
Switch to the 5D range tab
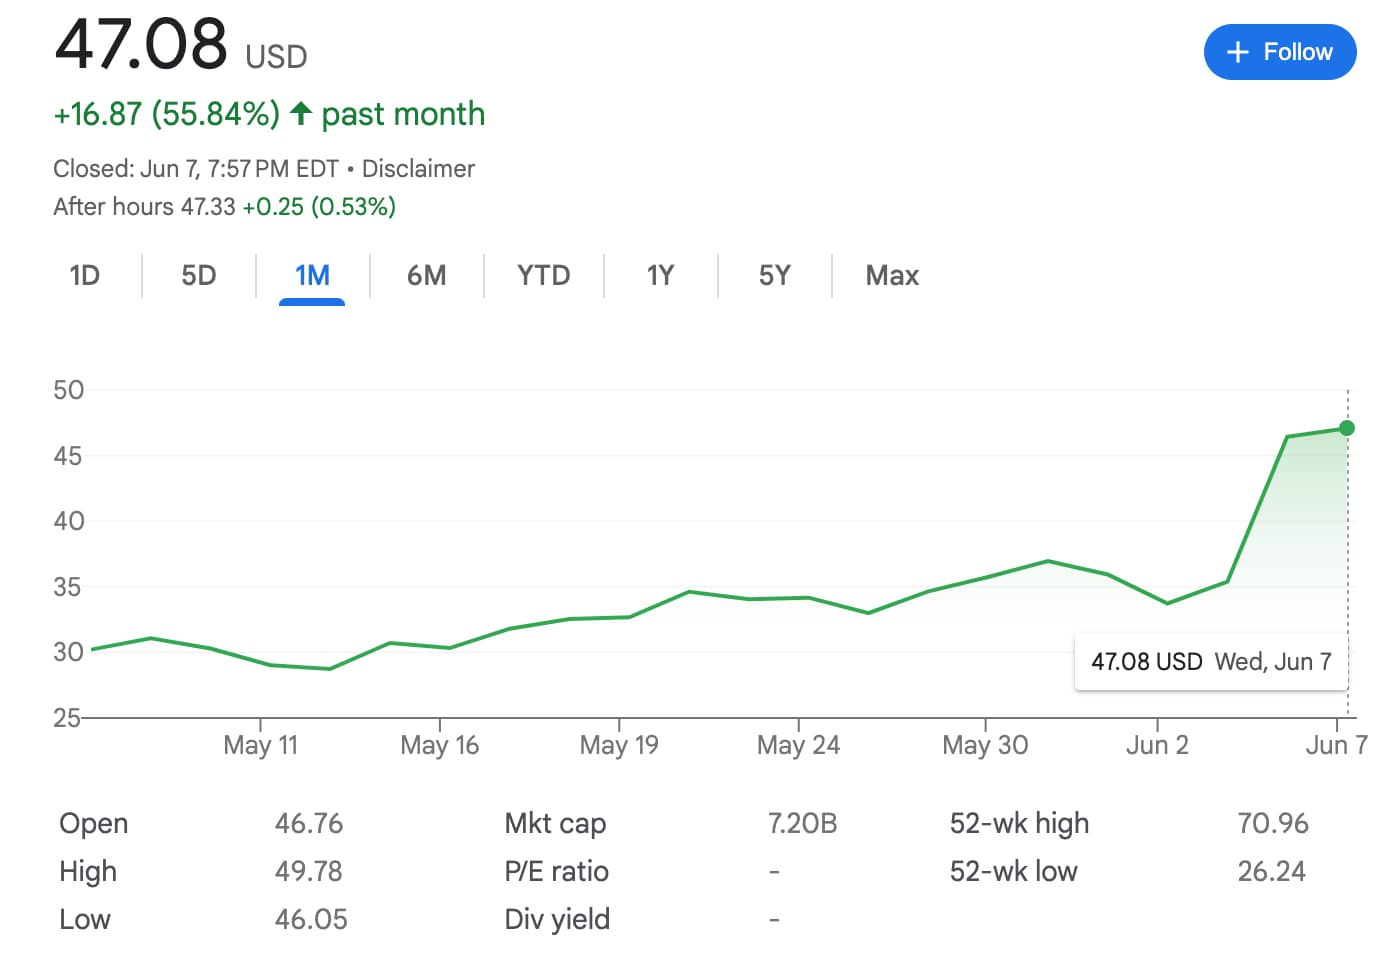(199, 275)
